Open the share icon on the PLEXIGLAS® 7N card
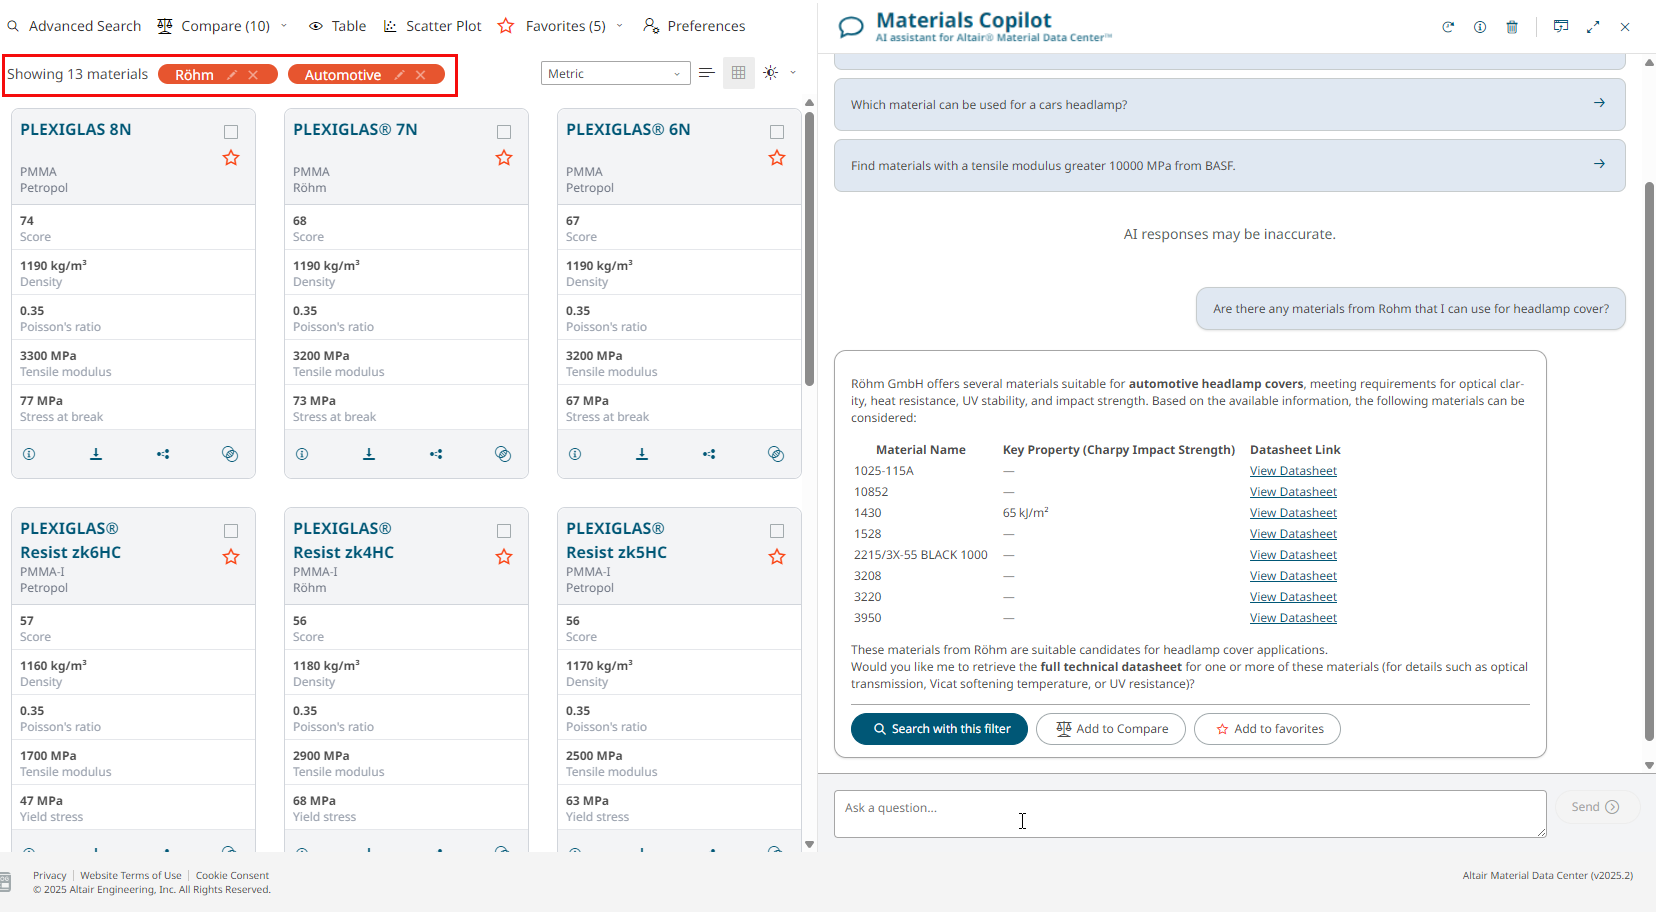1656x912 pixels. [x=436, y=454]
